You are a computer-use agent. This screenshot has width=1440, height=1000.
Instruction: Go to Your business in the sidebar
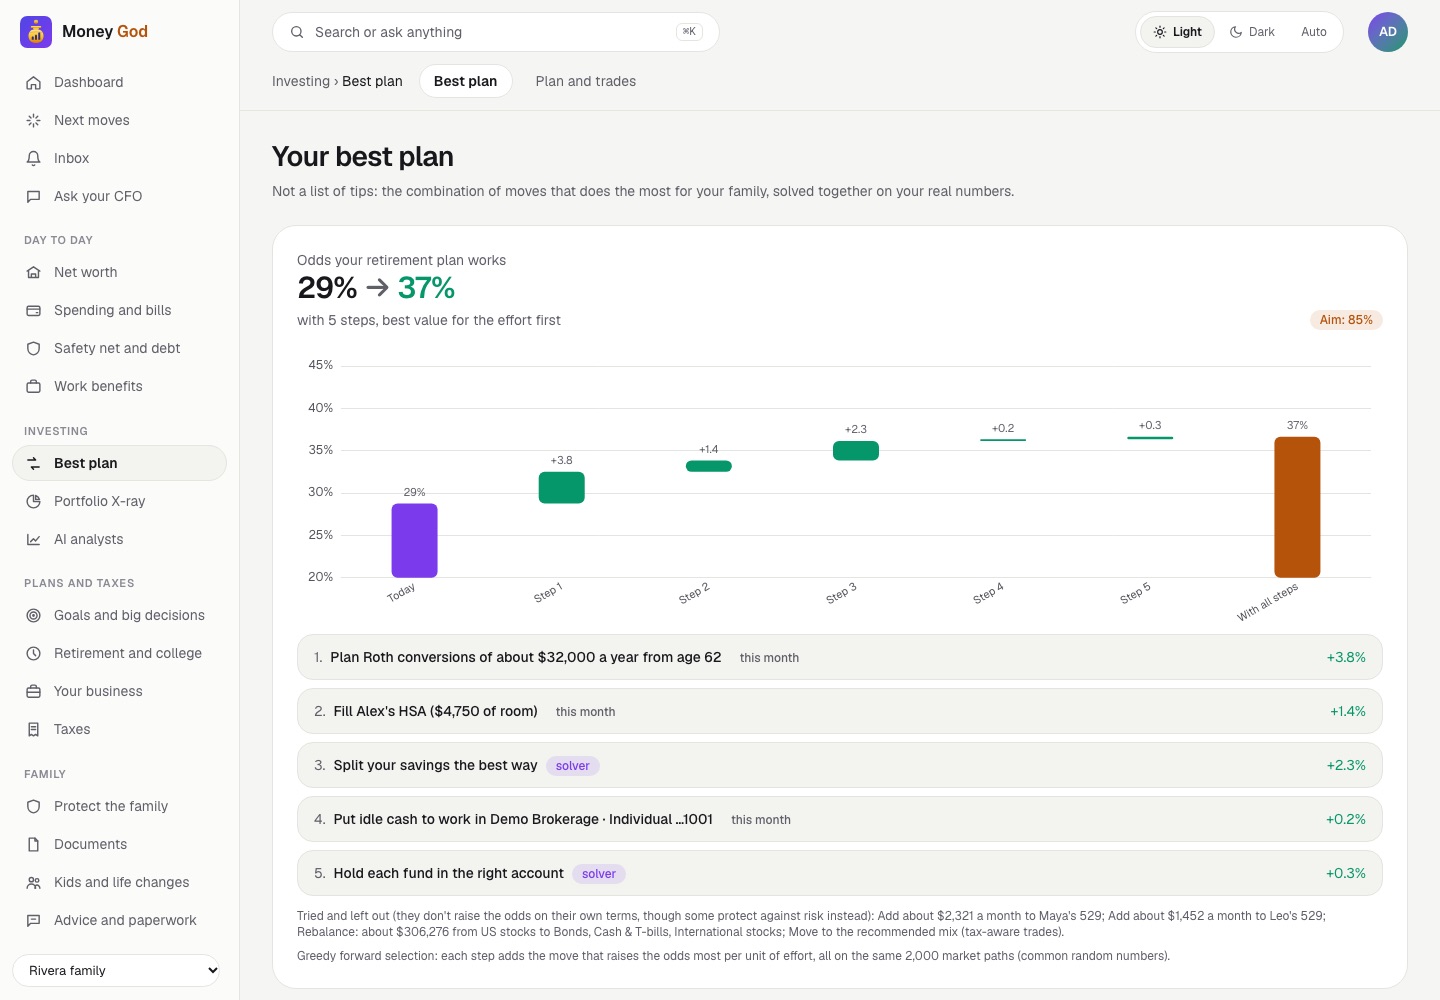click(x=120, y=692)
